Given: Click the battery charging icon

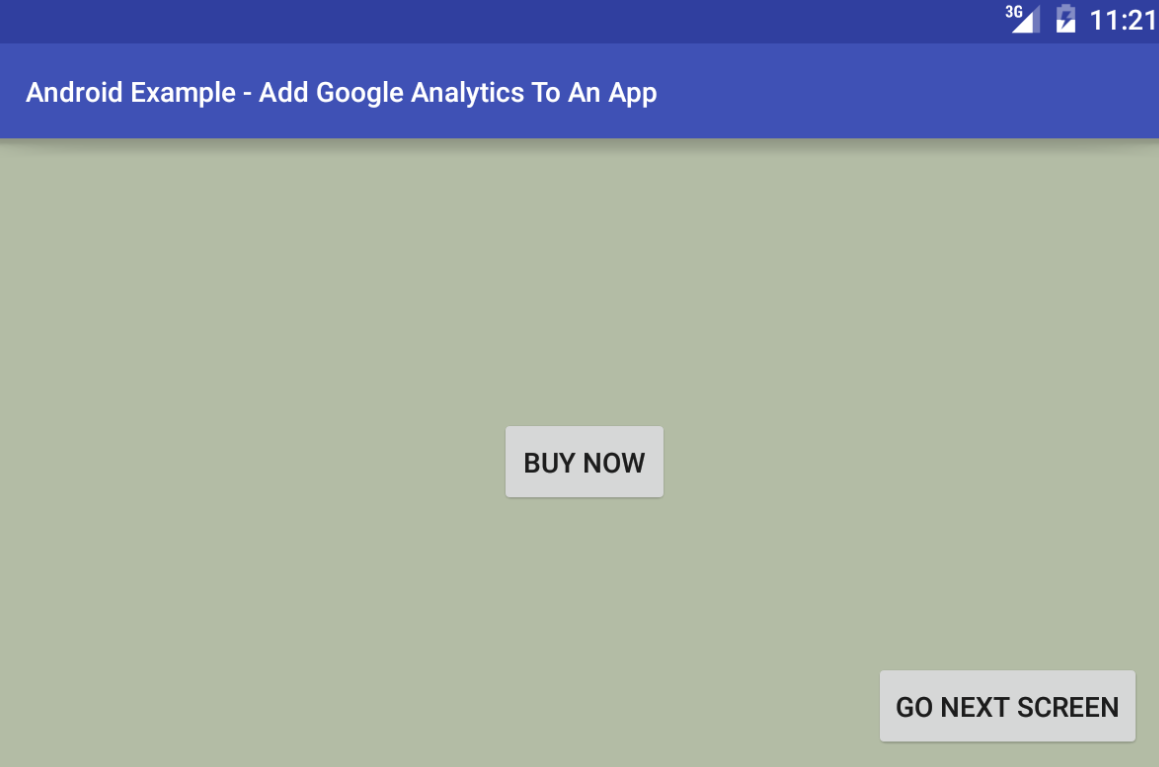Looking at the screenshot, I should [1066, 19].
